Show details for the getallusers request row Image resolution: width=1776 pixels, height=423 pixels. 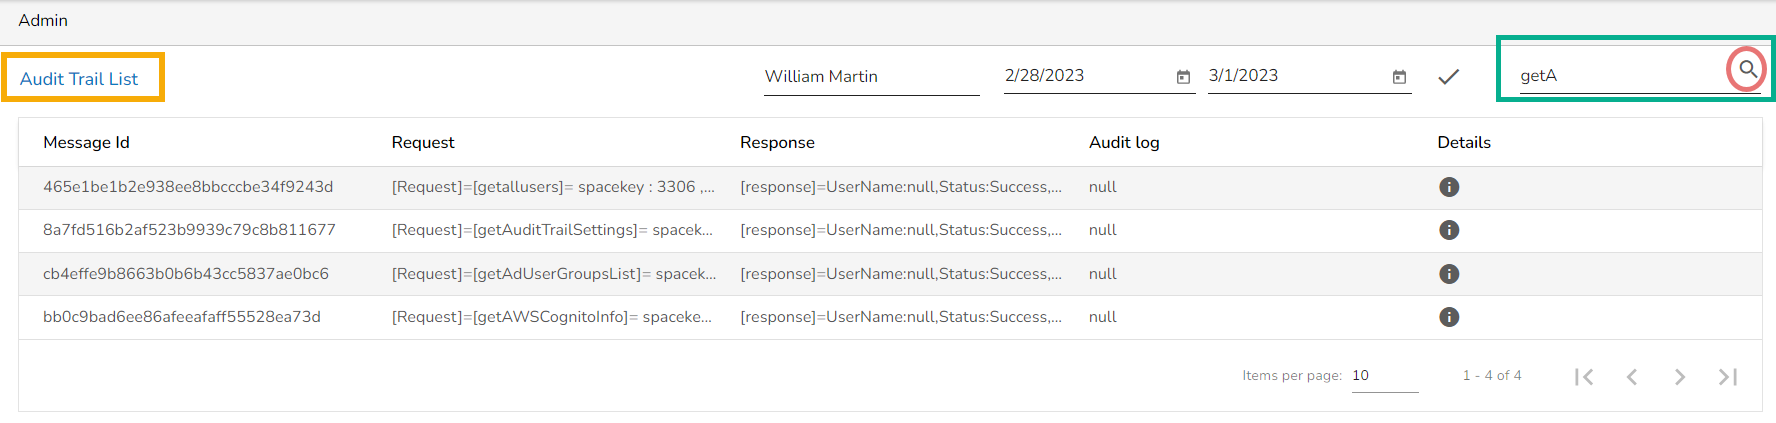point(1448,187)
